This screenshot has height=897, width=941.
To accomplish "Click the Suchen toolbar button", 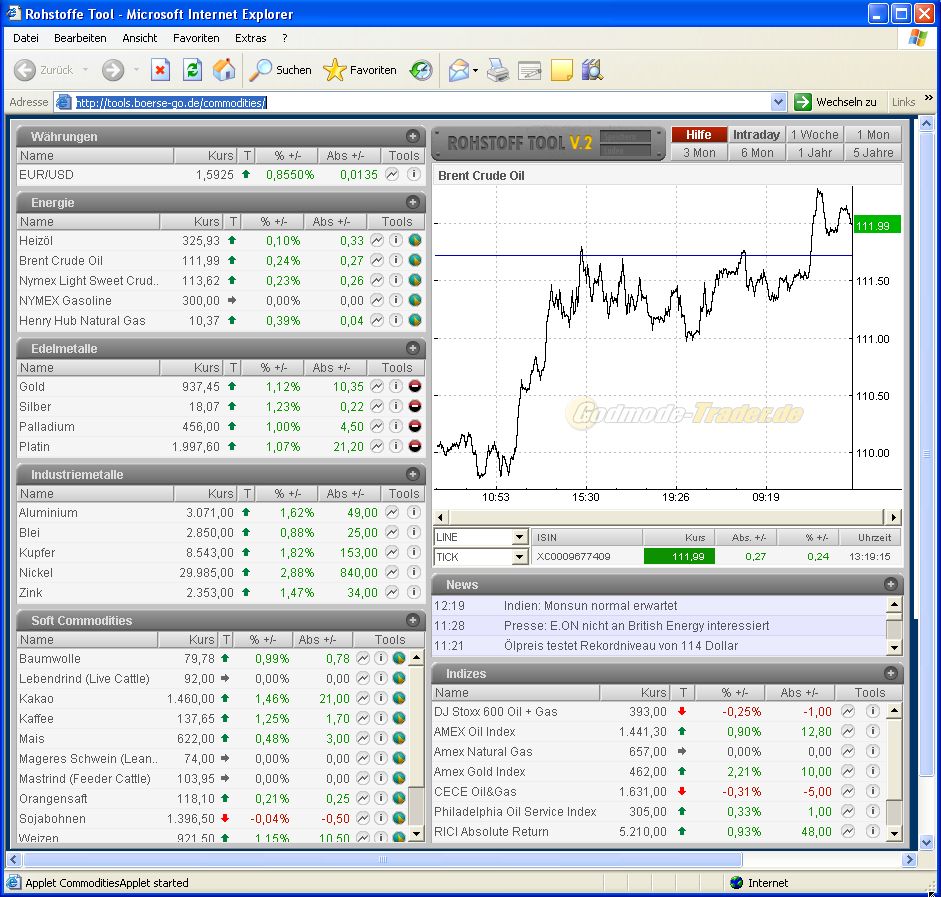I will click(281, 70).
